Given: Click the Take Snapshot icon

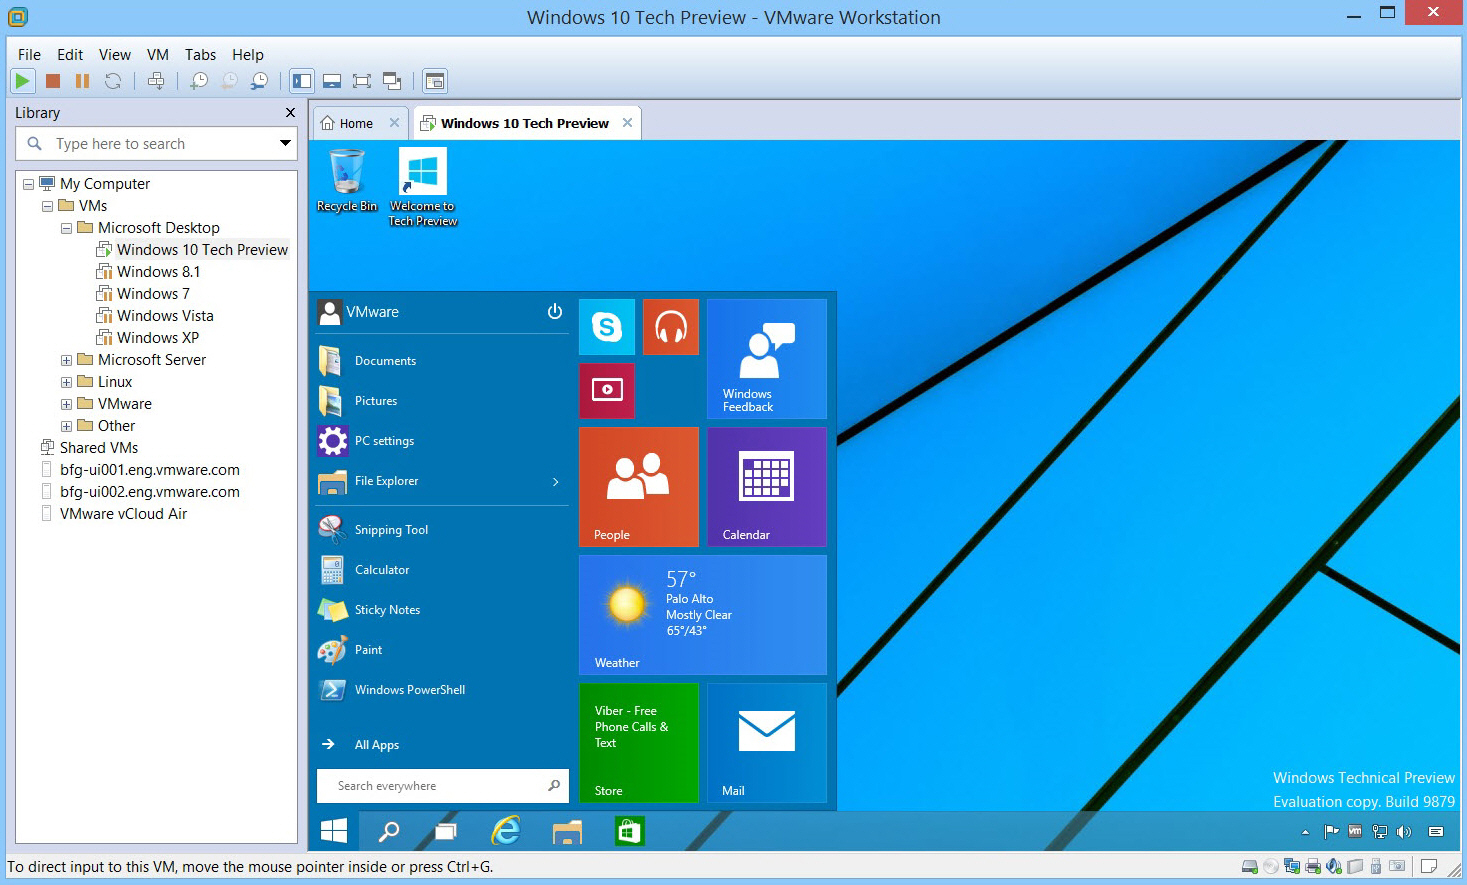Looking at the screenshot, I should 199,81.
